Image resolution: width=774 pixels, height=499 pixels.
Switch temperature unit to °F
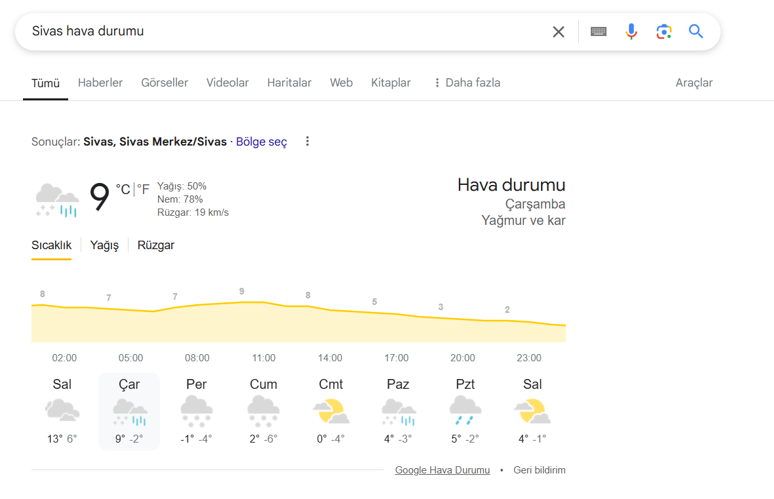click(144, 188)
